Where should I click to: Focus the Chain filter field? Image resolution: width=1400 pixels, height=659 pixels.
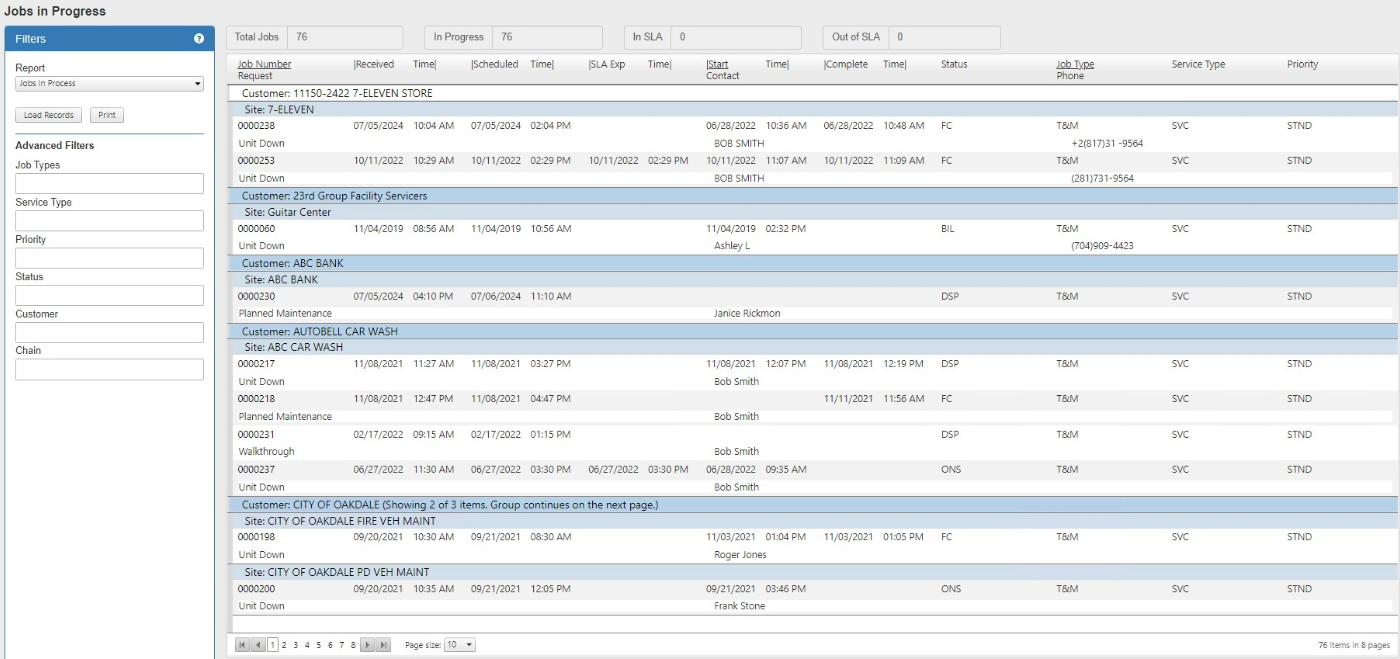click(x=109, y=369)
